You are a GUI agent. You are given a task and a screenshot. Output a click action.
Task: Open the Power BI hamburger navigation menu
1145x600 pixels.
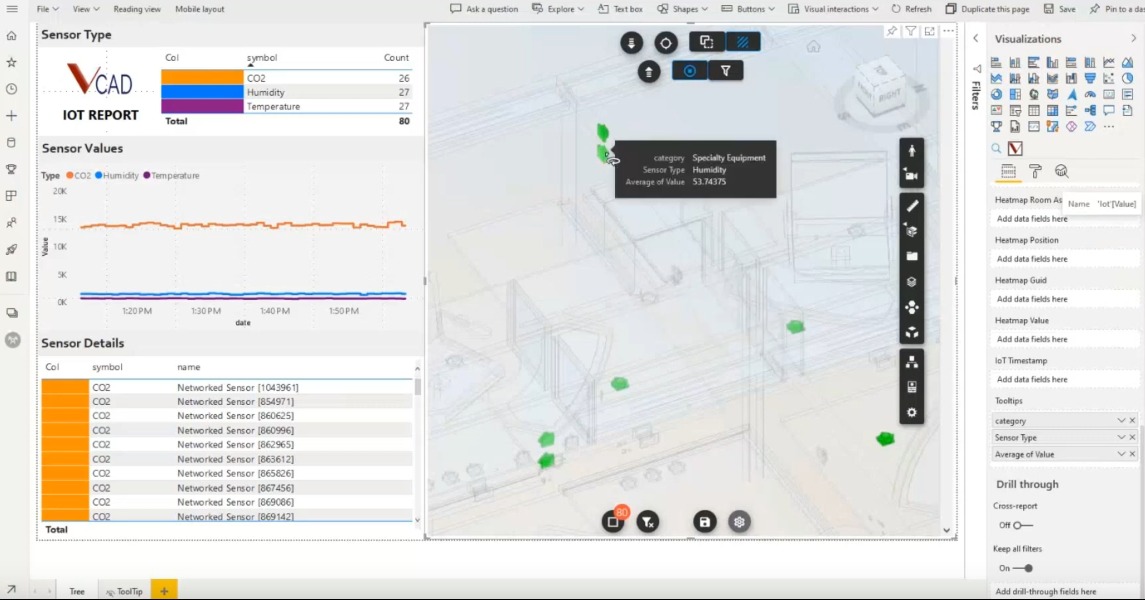point(12,9)
